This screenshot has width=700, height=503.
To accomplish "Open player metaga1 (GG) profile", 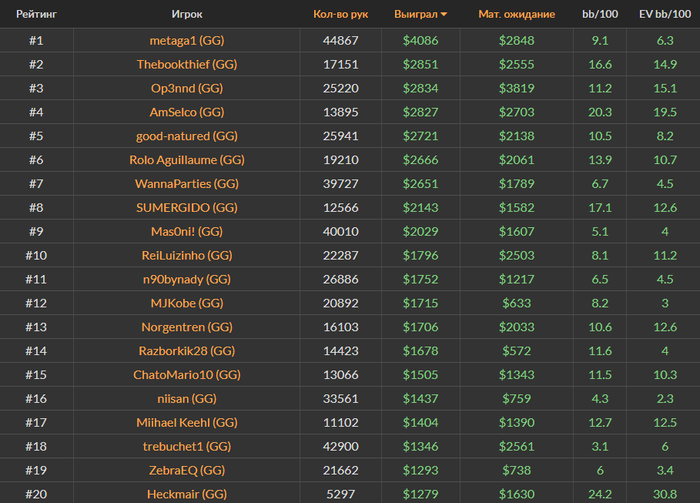I will pyautogui.click(x=186, y=41).
